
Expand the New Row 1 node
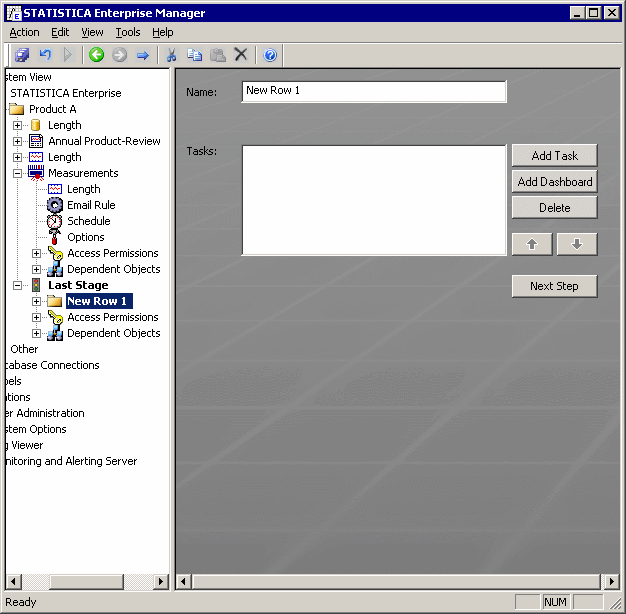(x=36, y=301)
